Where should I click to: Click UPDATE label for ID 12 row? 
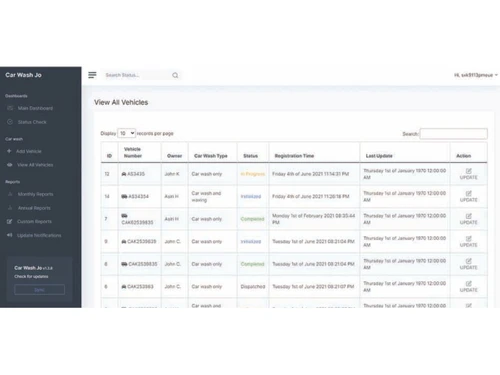click(x=468, y=177)
